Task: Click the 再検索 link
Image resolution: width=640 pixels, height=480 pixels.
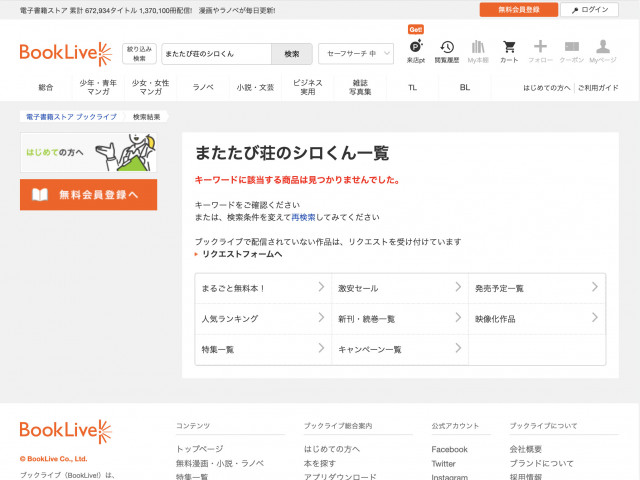Action: pos(303,217)
